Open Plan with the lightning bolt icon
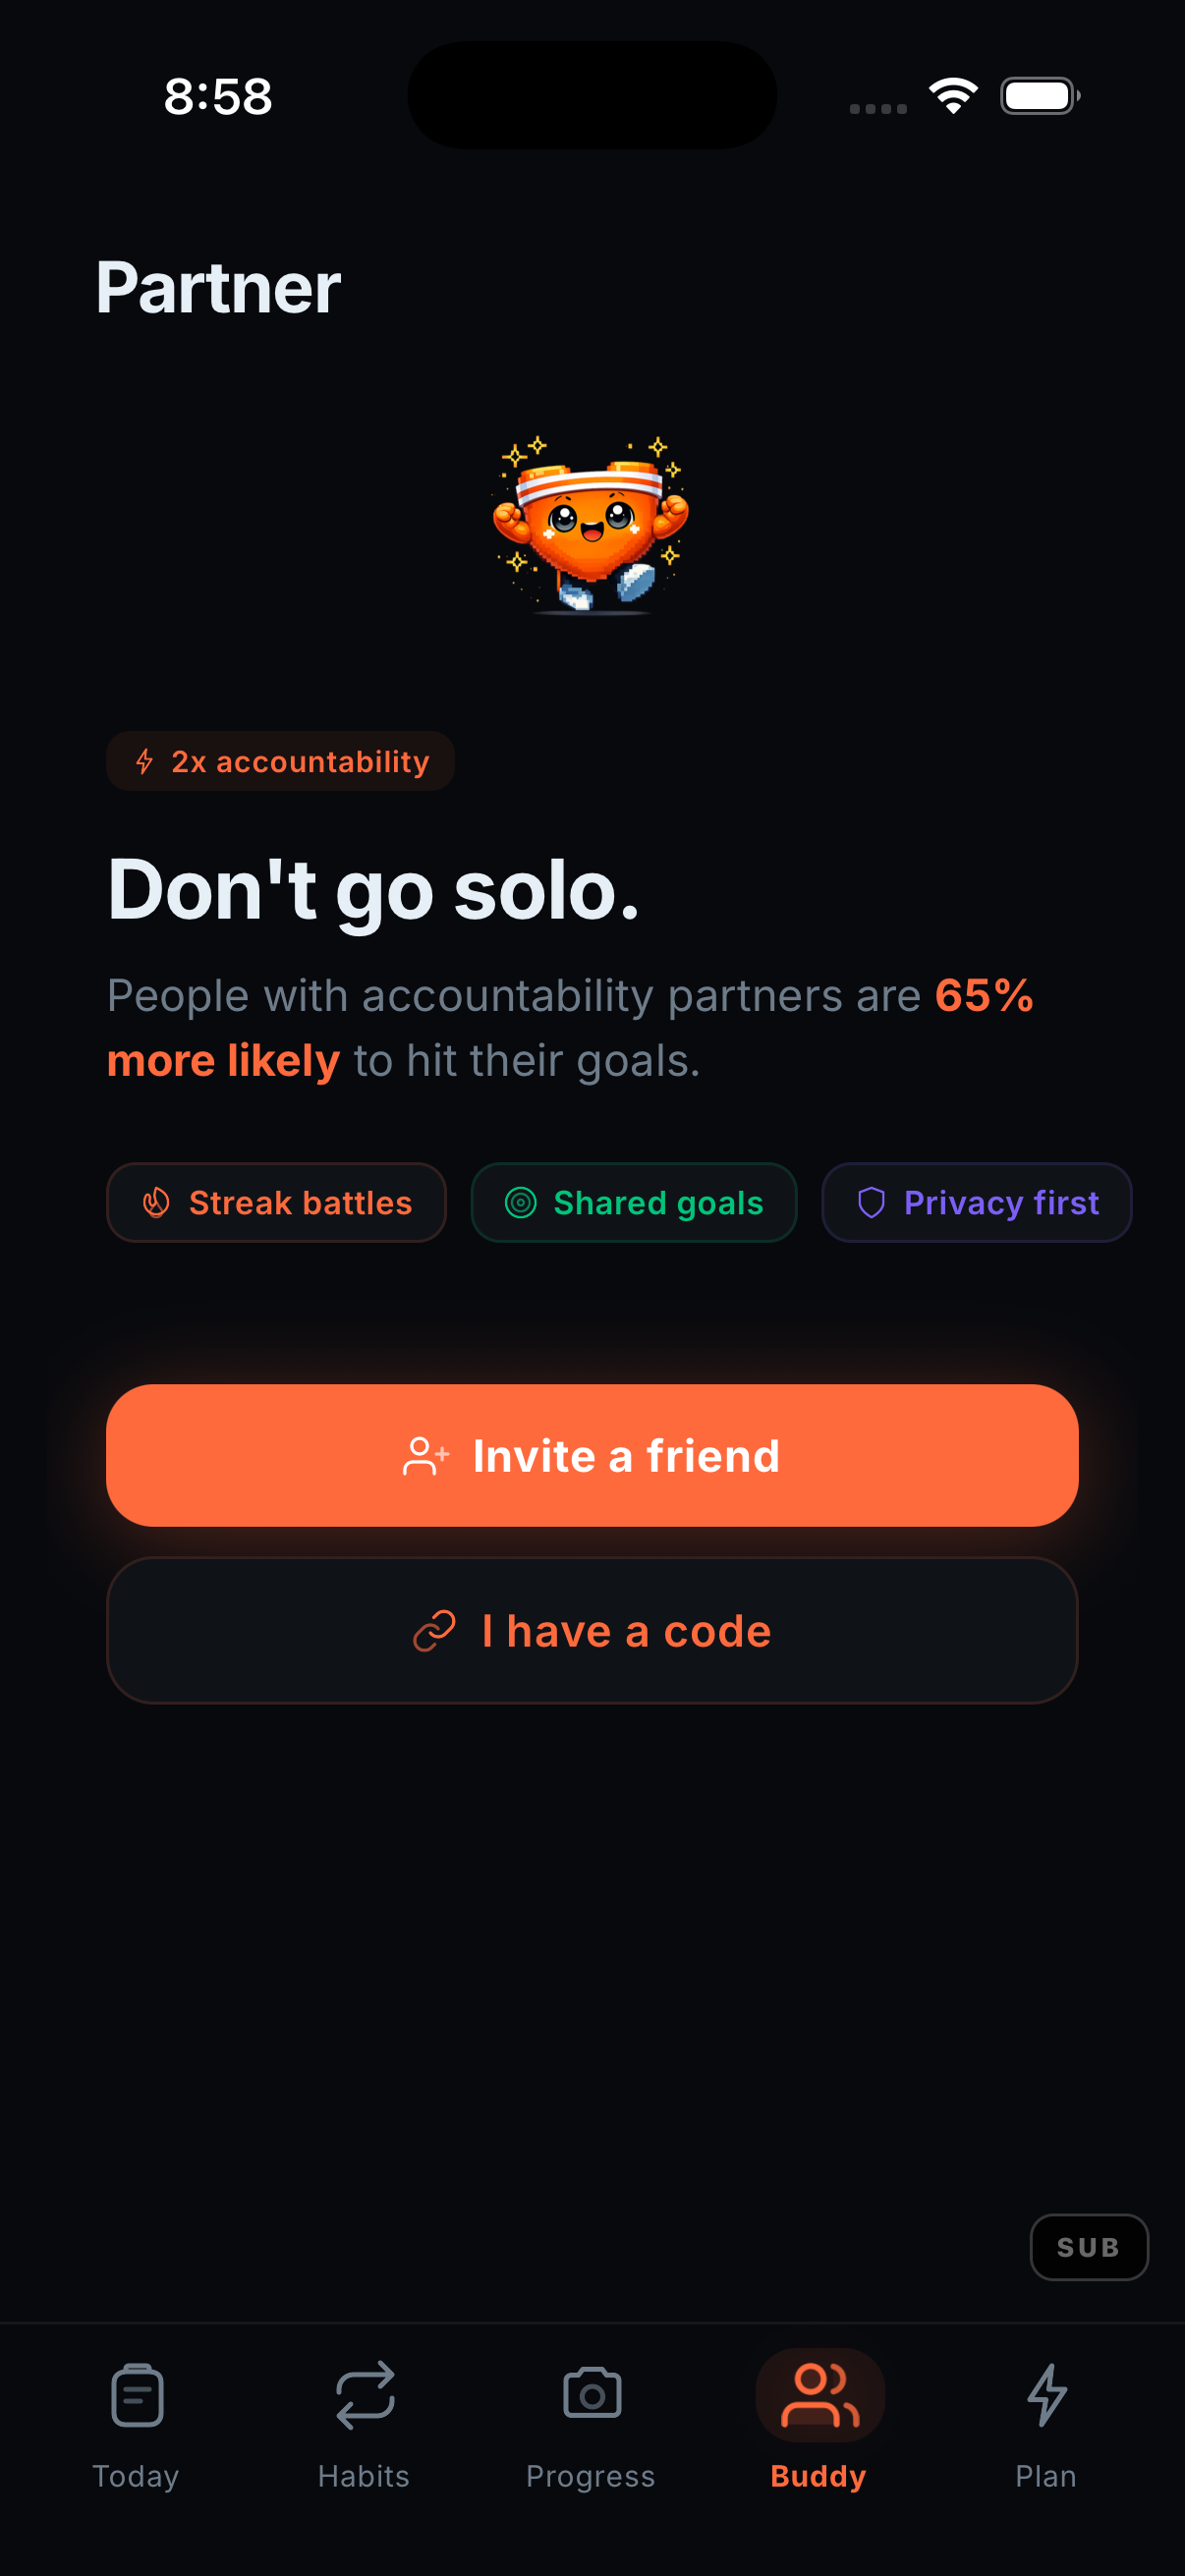Screen dimensions: 1185x2576 tap(1046, 2394)
